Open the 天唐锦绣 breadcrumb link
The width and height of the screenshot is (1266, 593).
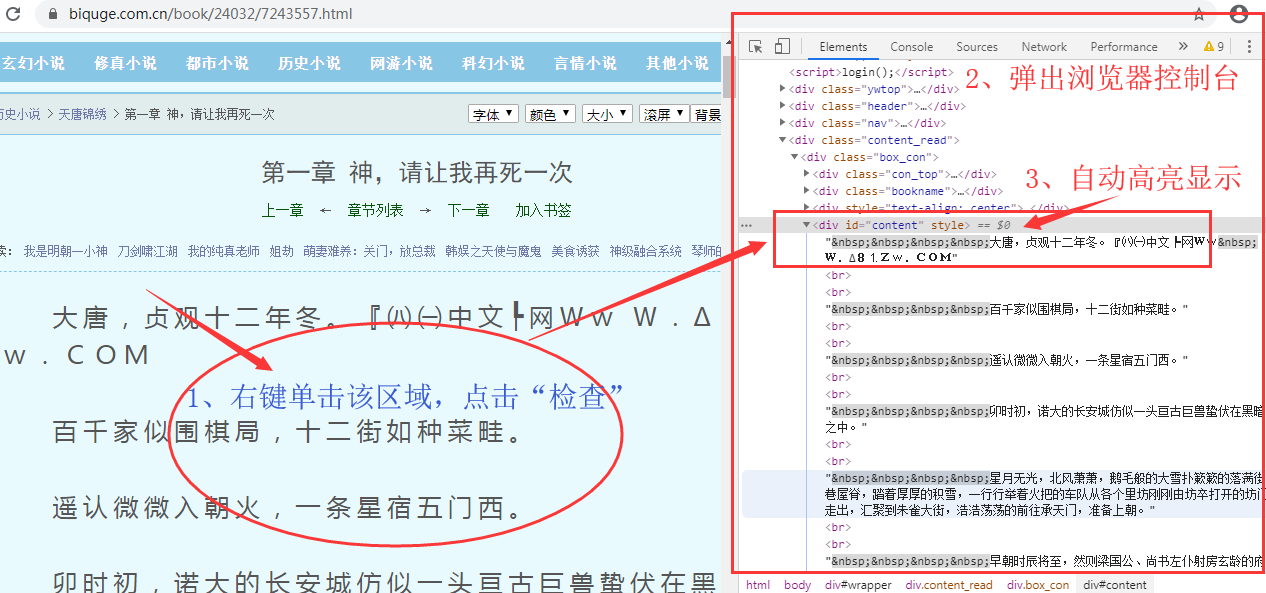coord(82,115)
